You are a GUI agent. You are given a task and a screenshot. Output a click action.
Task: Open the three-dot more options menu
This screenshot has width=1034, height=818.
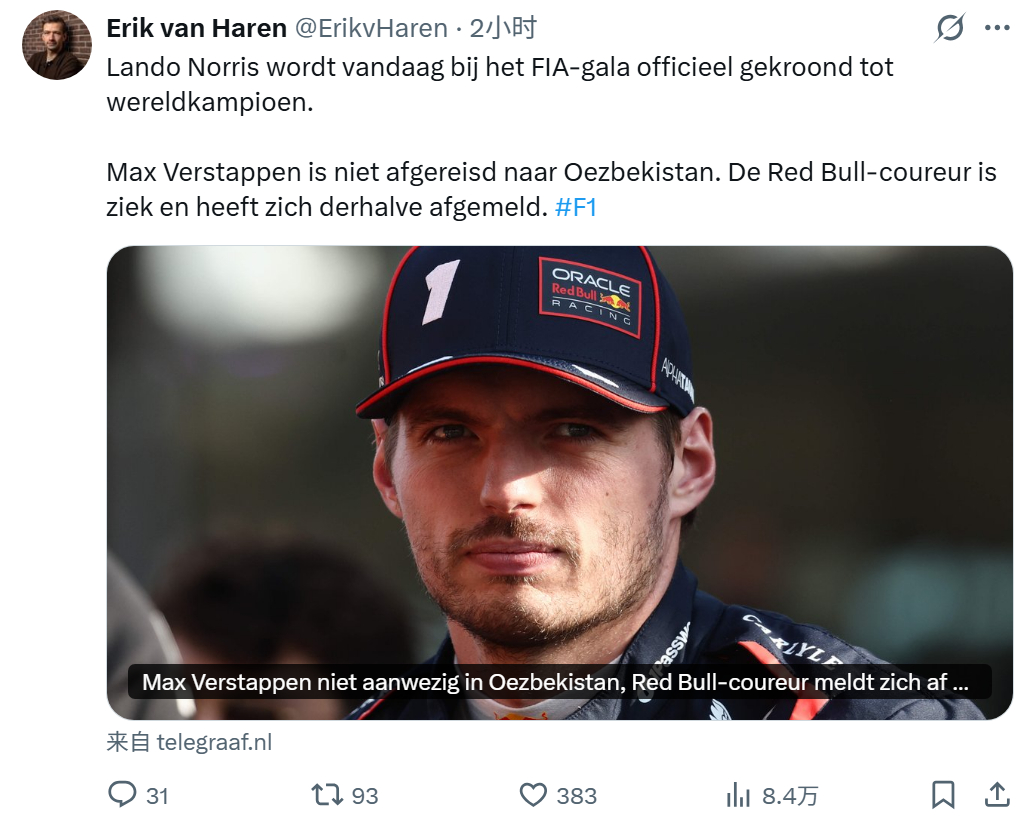(x=997, y=28)
